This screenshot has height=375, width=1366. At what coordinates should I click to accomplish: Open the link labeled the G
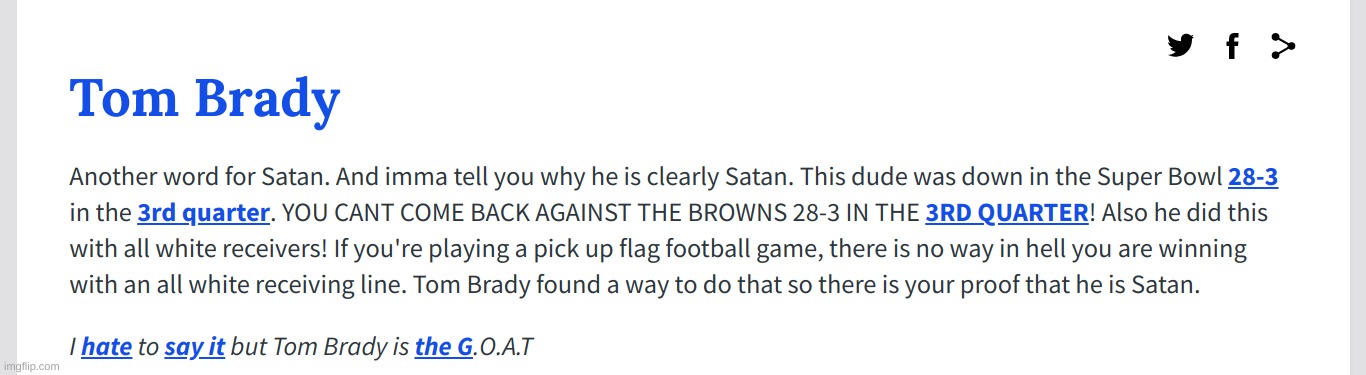tap(443, 347)
